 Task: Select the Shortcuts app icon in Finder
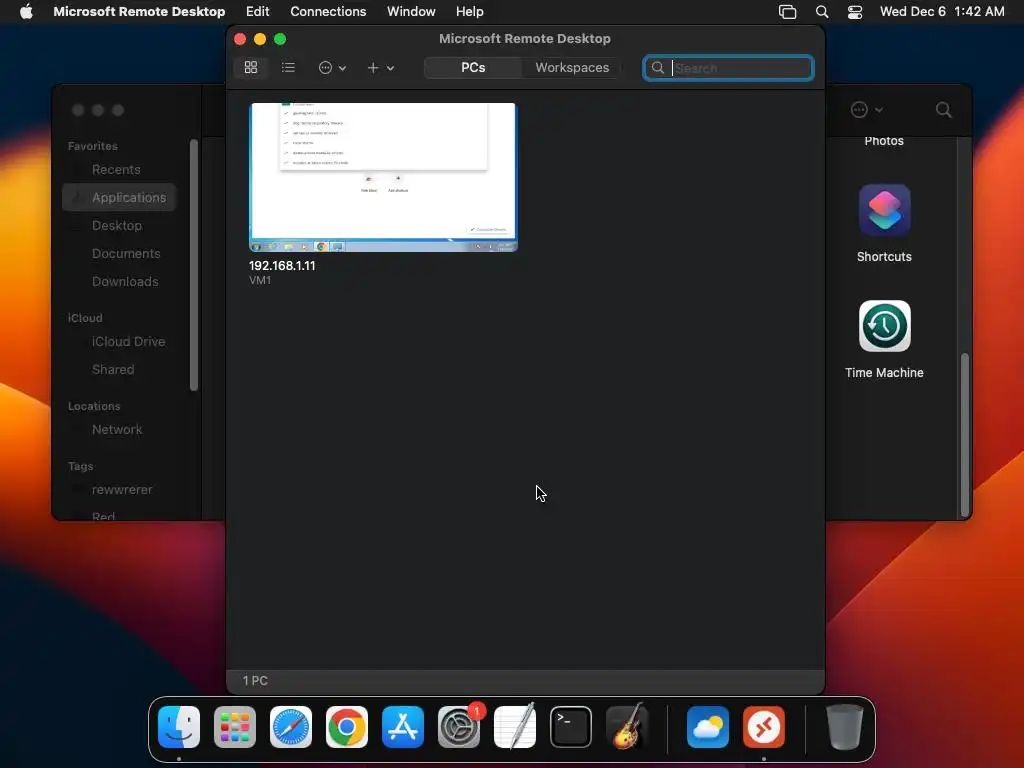click(884, 210)
